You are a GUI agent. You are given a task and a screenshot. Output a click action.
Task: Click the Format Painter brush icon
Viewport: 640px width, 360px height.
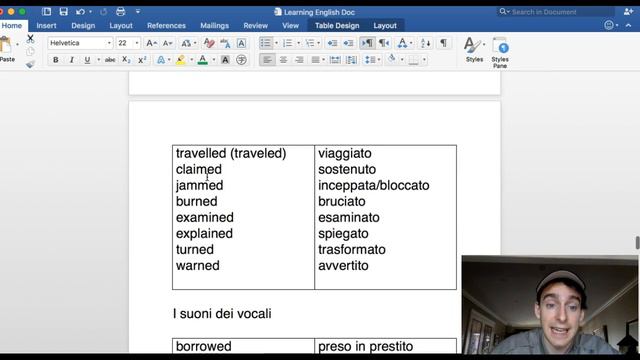coord(30,64)
